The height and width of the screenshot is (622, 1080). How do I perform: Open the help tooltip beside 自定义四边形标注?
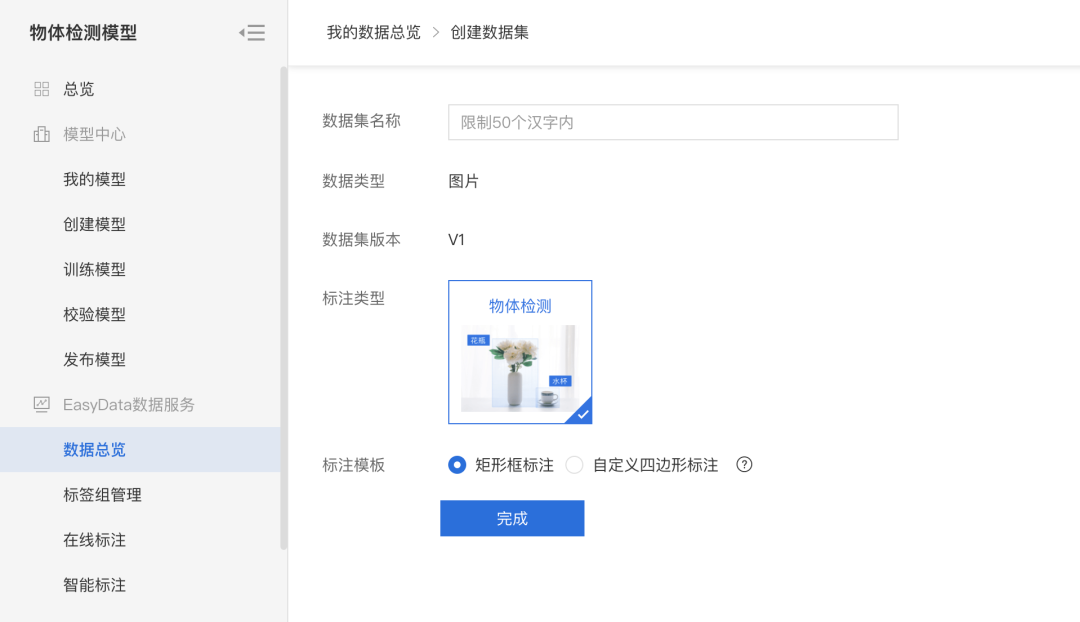[744, 464]
